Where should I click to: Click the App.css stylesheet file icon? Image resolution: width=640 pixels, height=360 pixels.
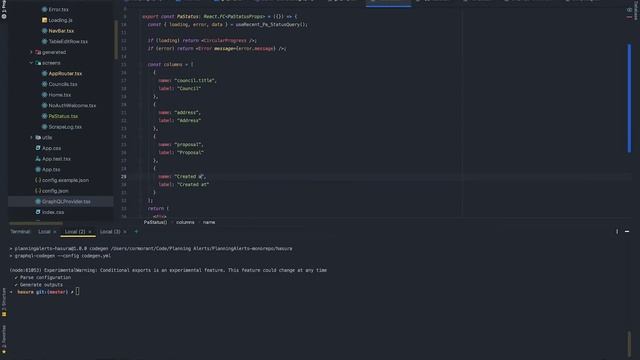tap(38, 148)
